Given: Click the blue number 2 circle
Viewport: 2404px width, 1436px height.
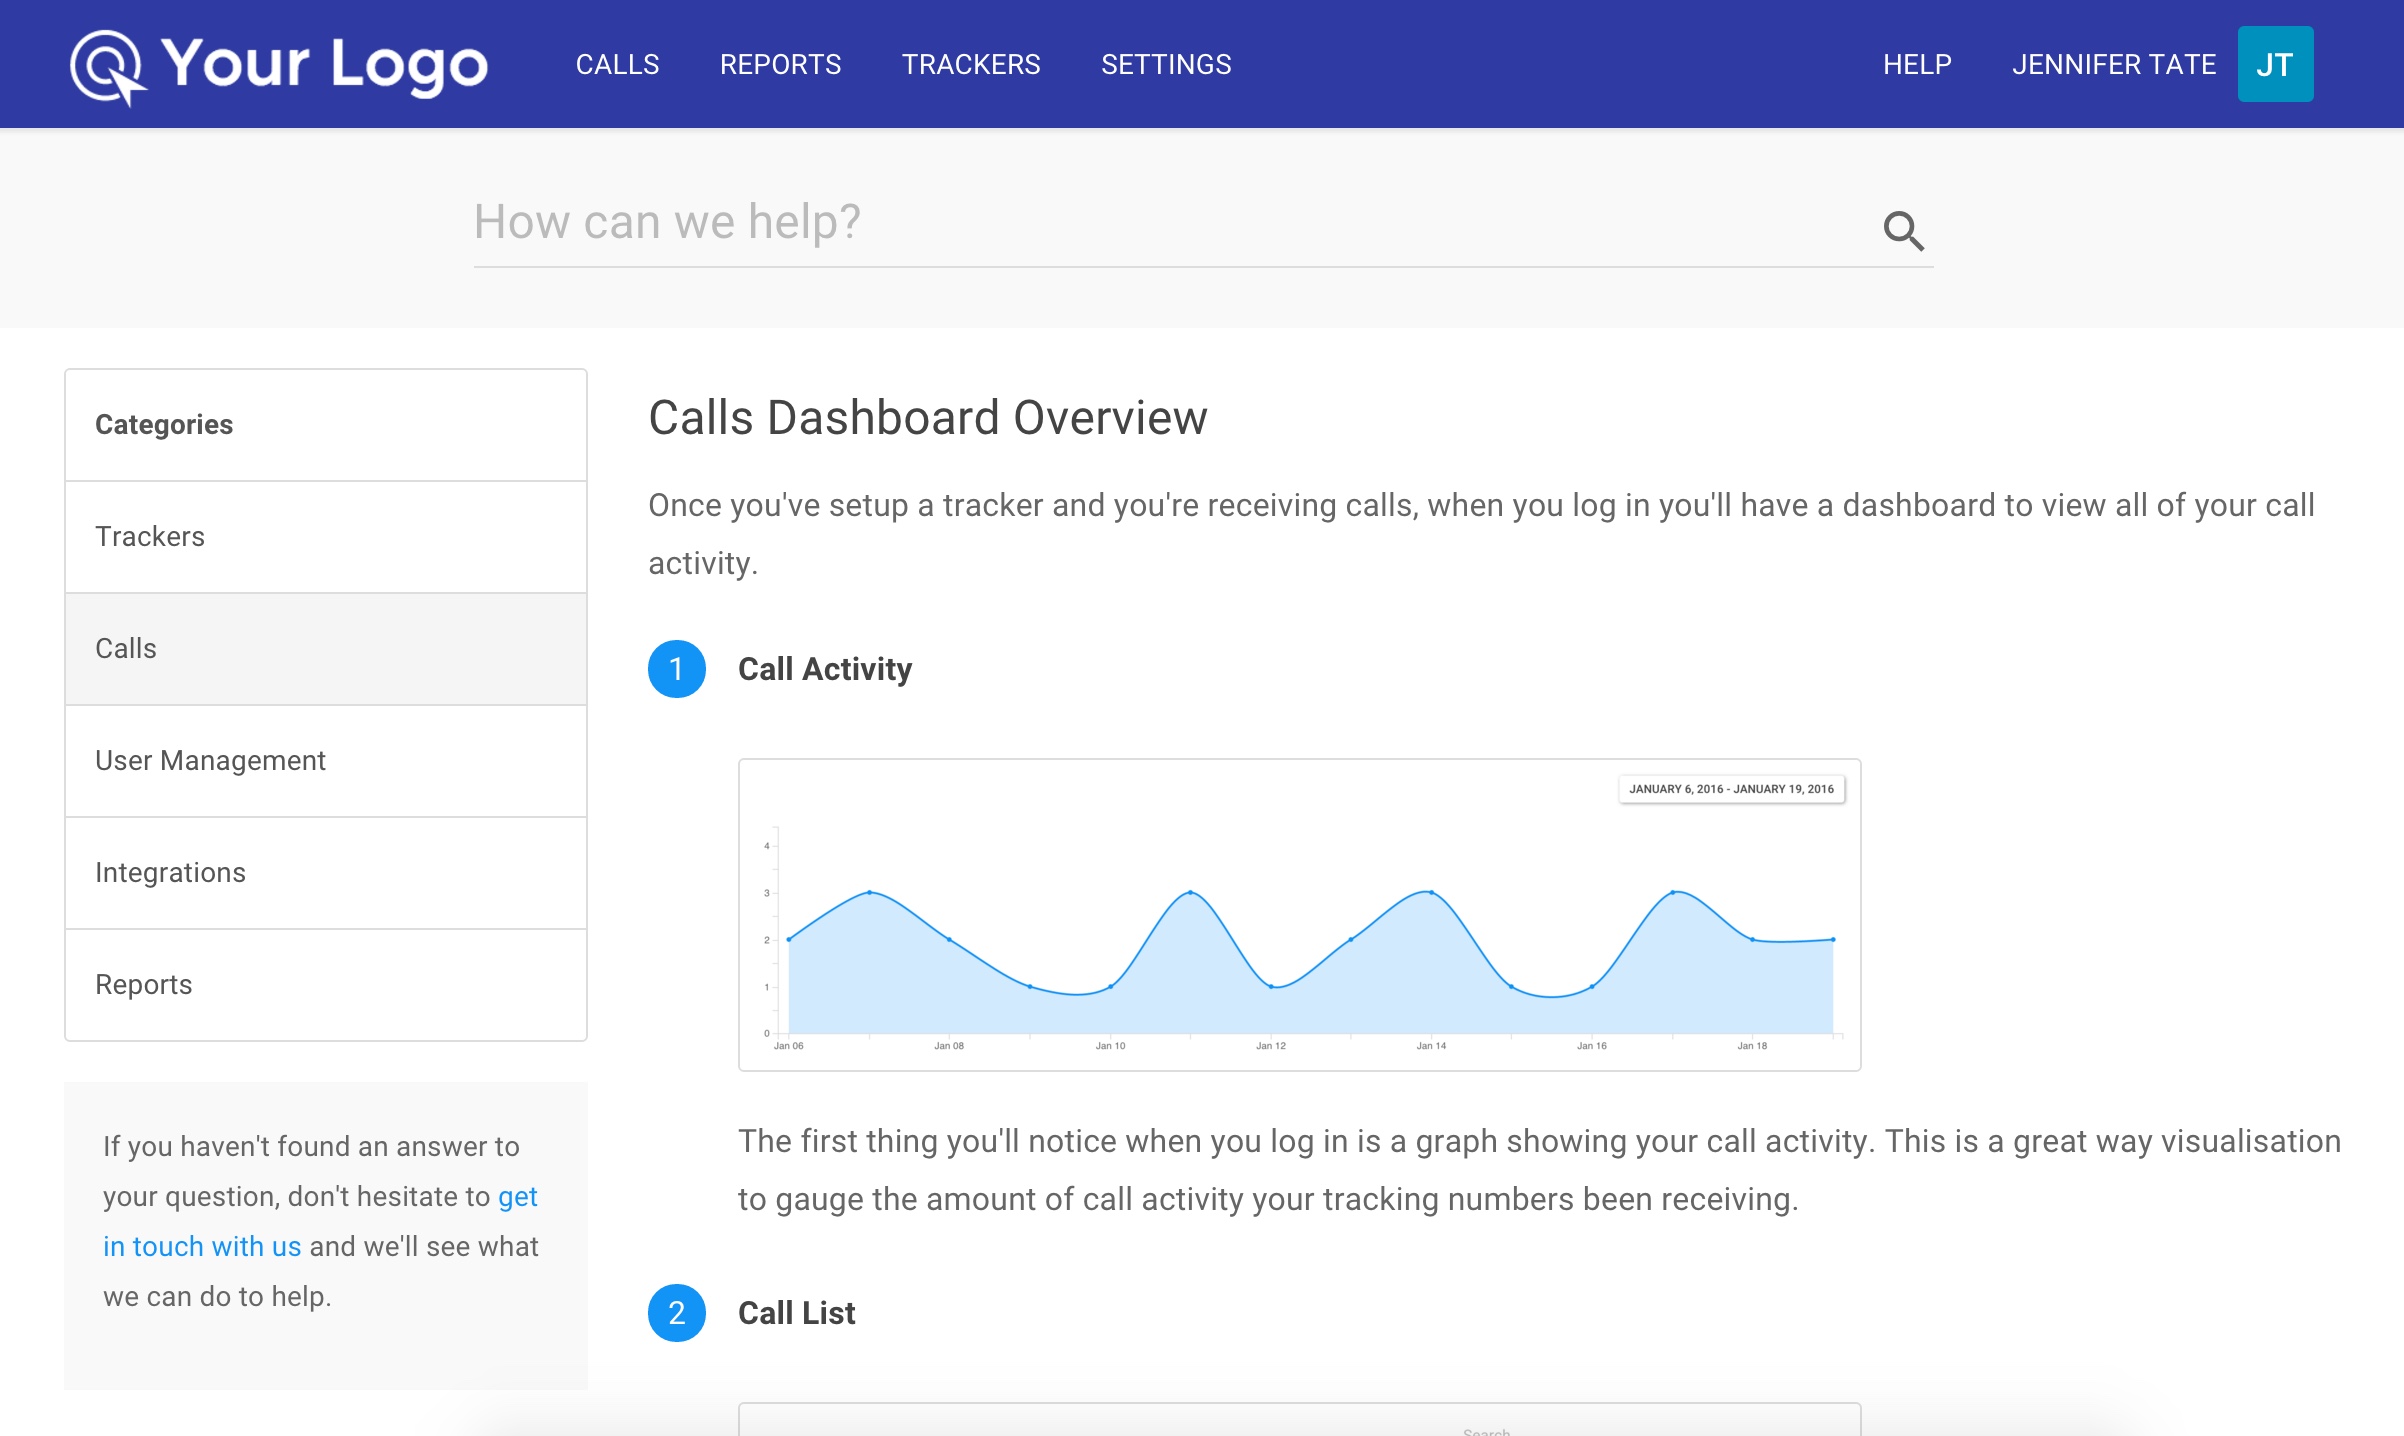Looking at the screenshot, I should click(677, 1313).
